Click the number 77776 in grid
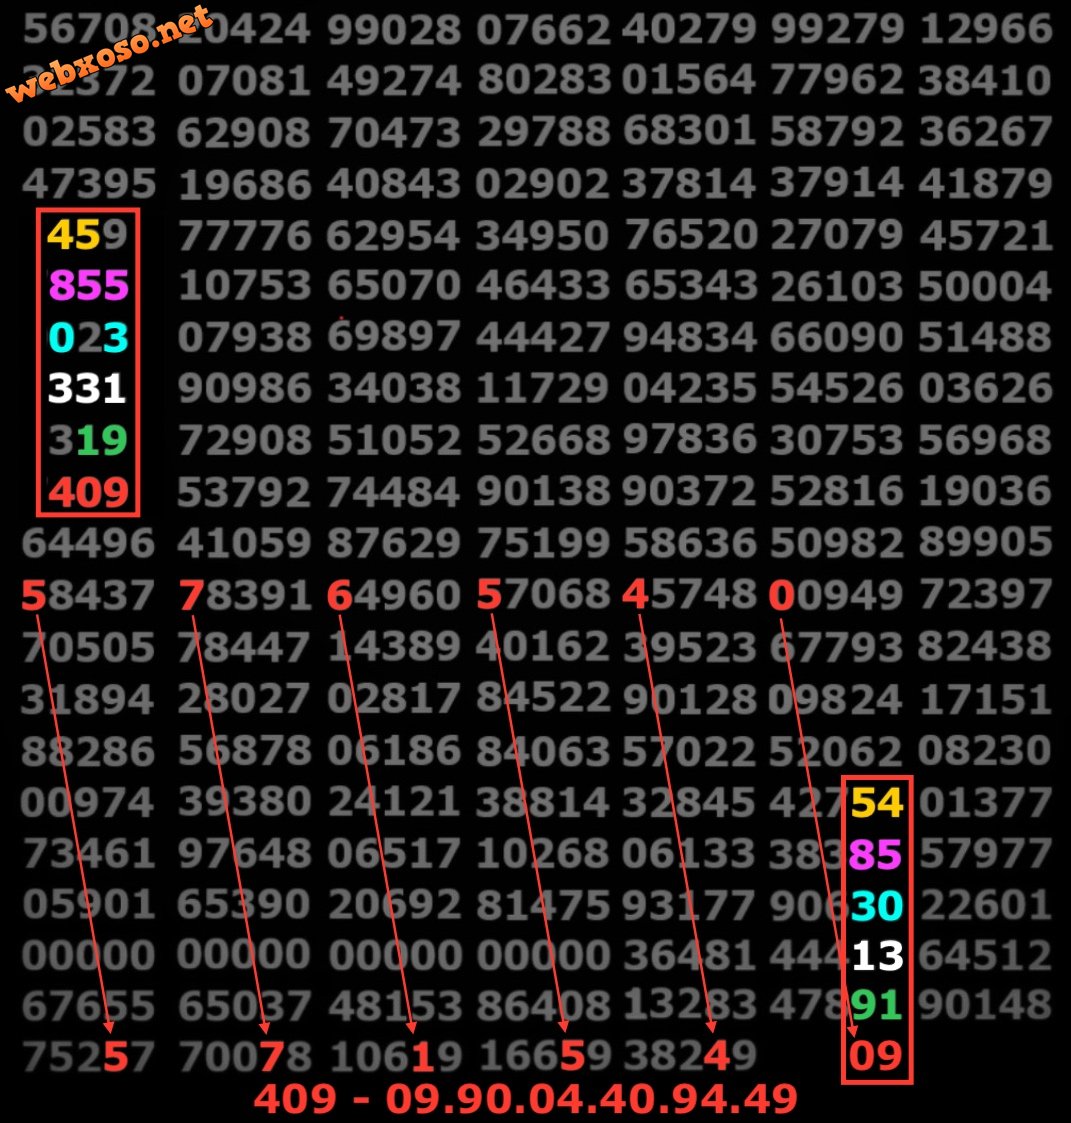Image resolution: width=1071 pixels, height=1123 pixels. click(244, 236)
